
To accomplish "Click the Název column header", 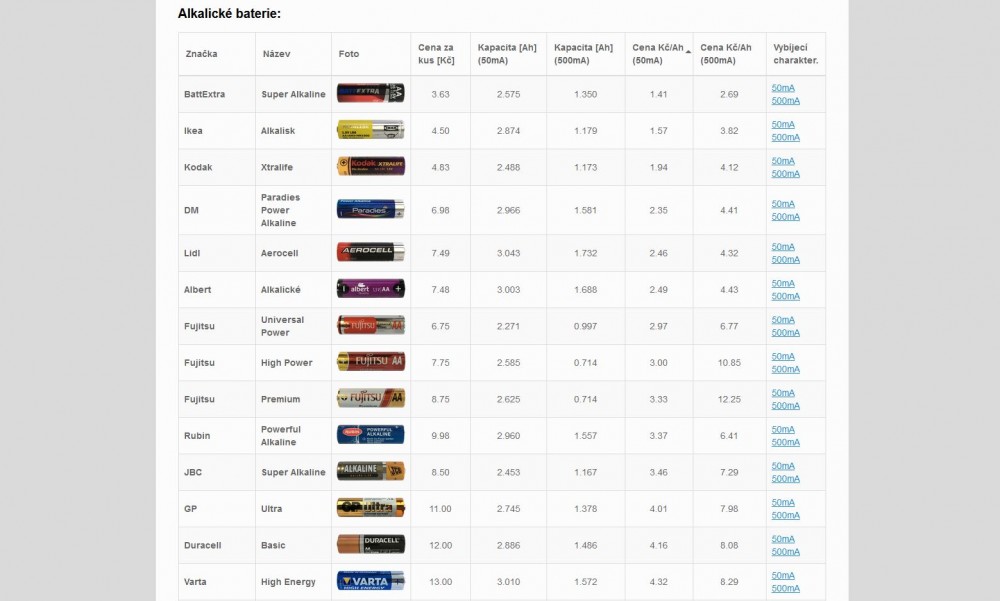I will [x=277, y=54].
